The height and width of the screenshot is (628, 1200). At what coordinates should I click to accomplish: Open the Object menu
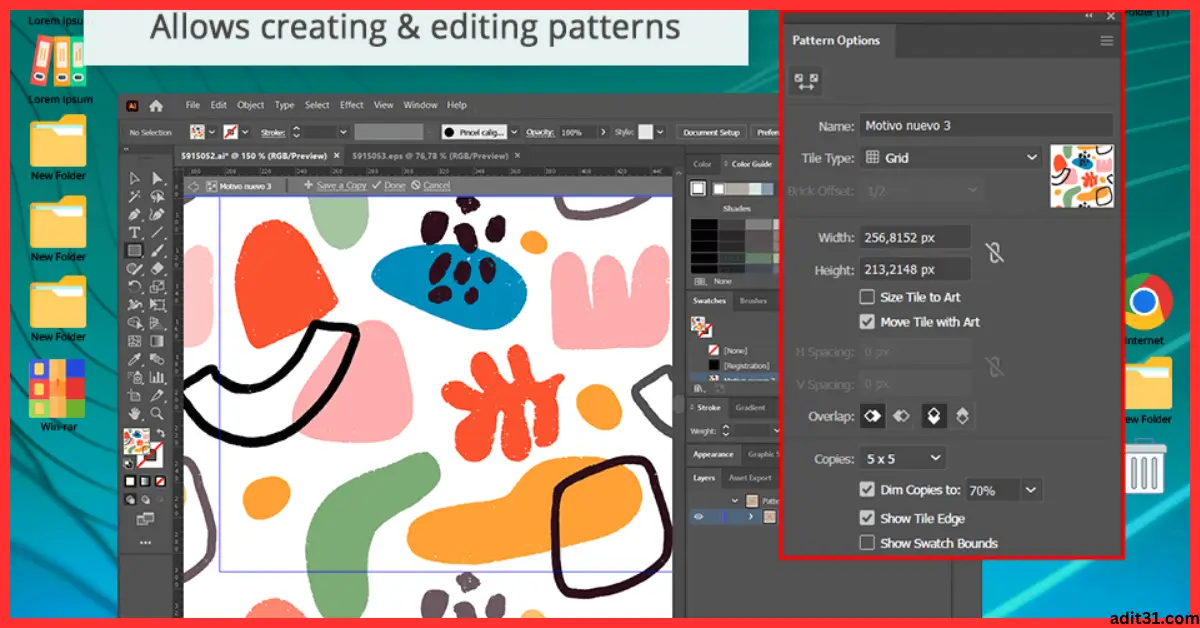point(251,105)
